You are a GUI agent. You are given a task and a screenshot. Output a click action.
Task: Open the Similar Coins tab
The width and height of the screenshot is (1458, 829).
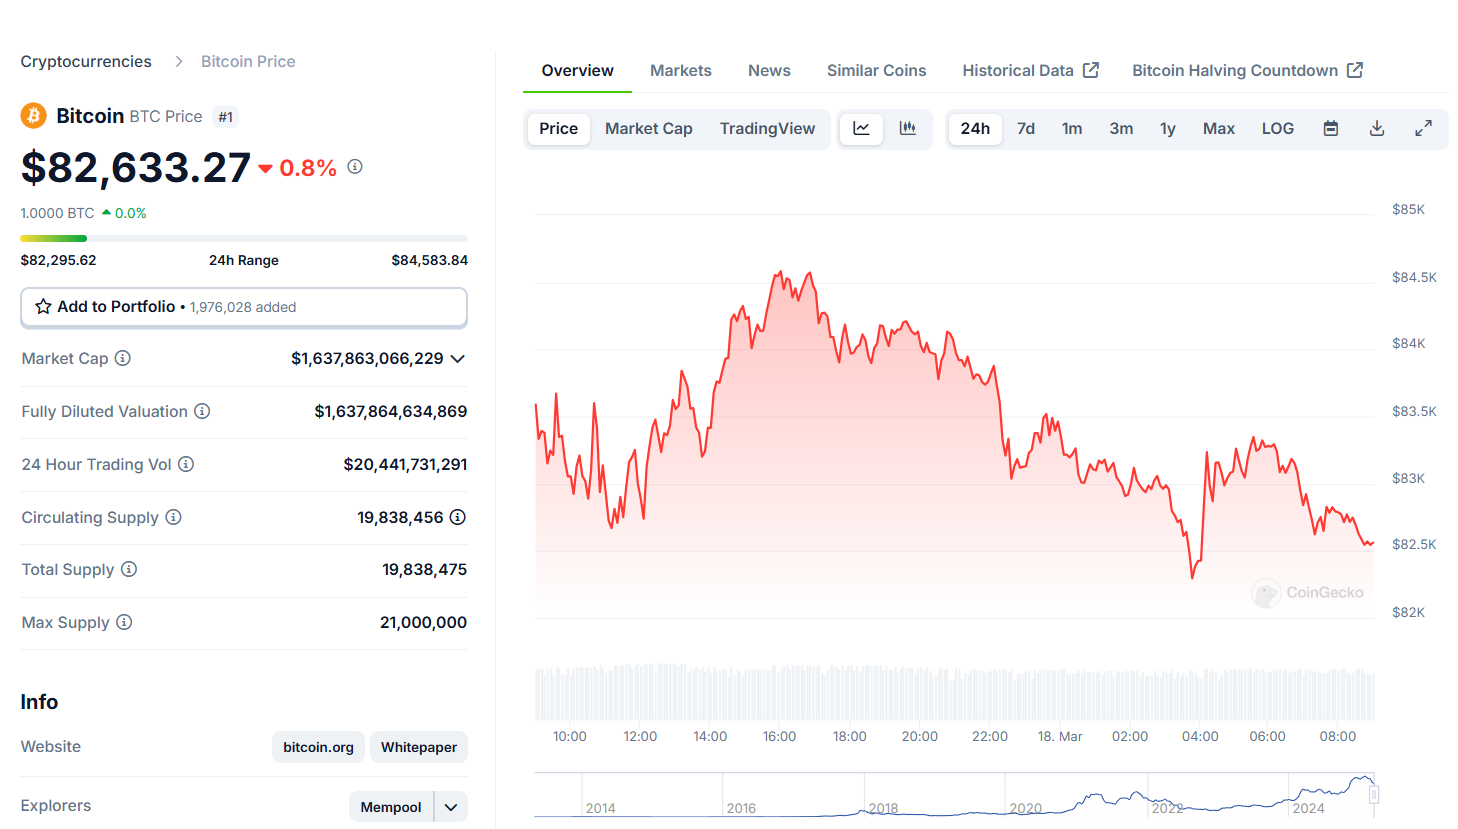coord(876,70)
